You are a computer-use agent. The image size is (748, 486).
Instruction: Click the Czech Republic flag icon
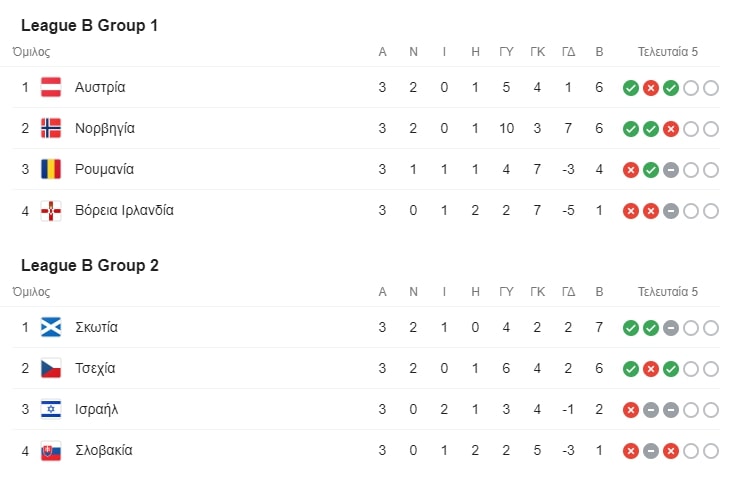tap(51, 368)
